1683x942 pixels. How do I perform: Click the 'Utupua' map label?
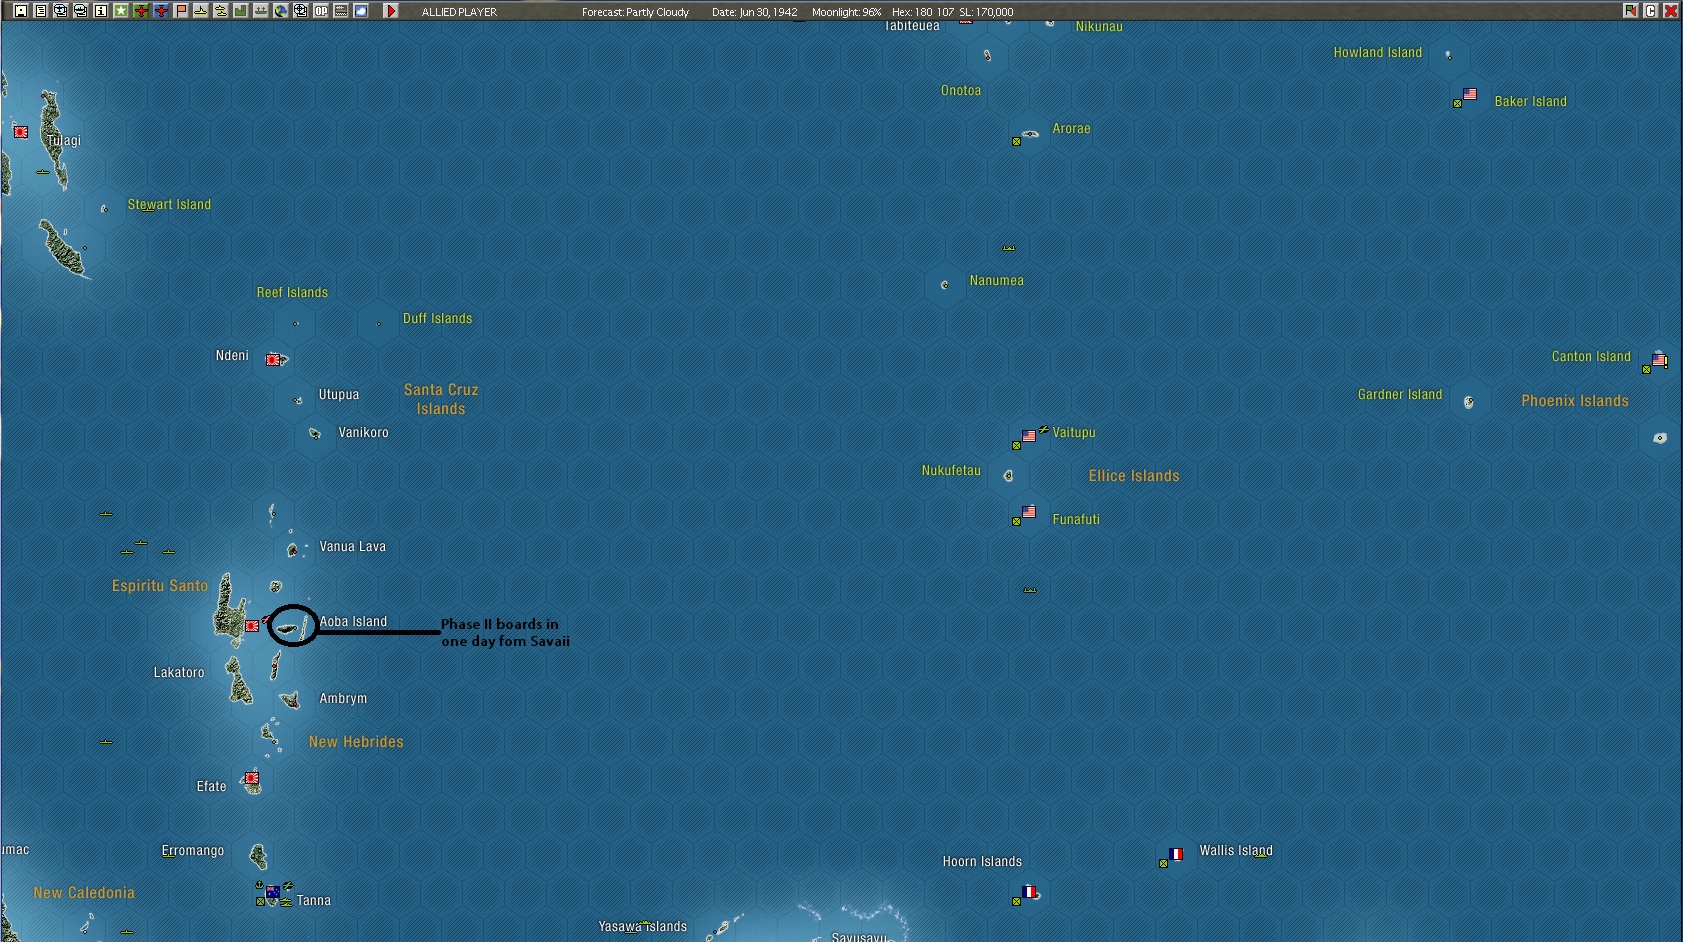[339, 395]
